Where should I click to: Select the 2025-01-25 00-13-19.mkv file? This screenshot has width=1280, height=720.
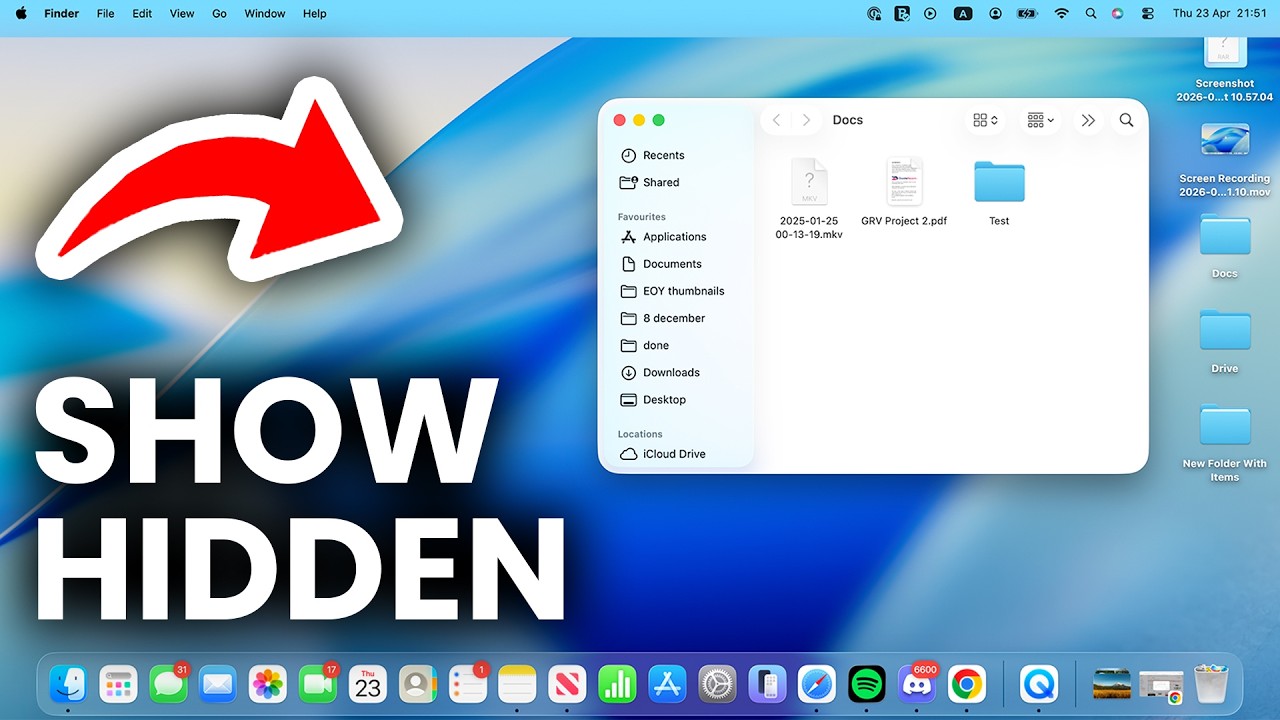click(809, 198)
